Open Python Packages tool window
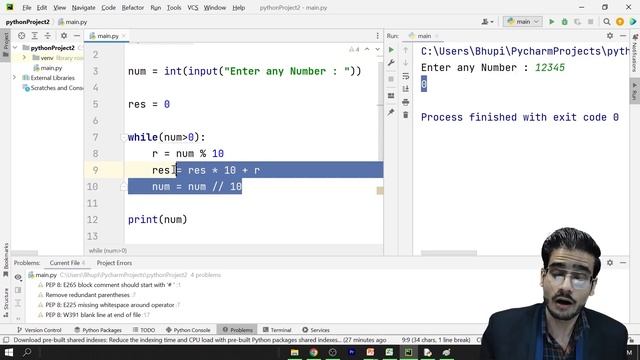640x360 pixels. [x=98, y=330]
